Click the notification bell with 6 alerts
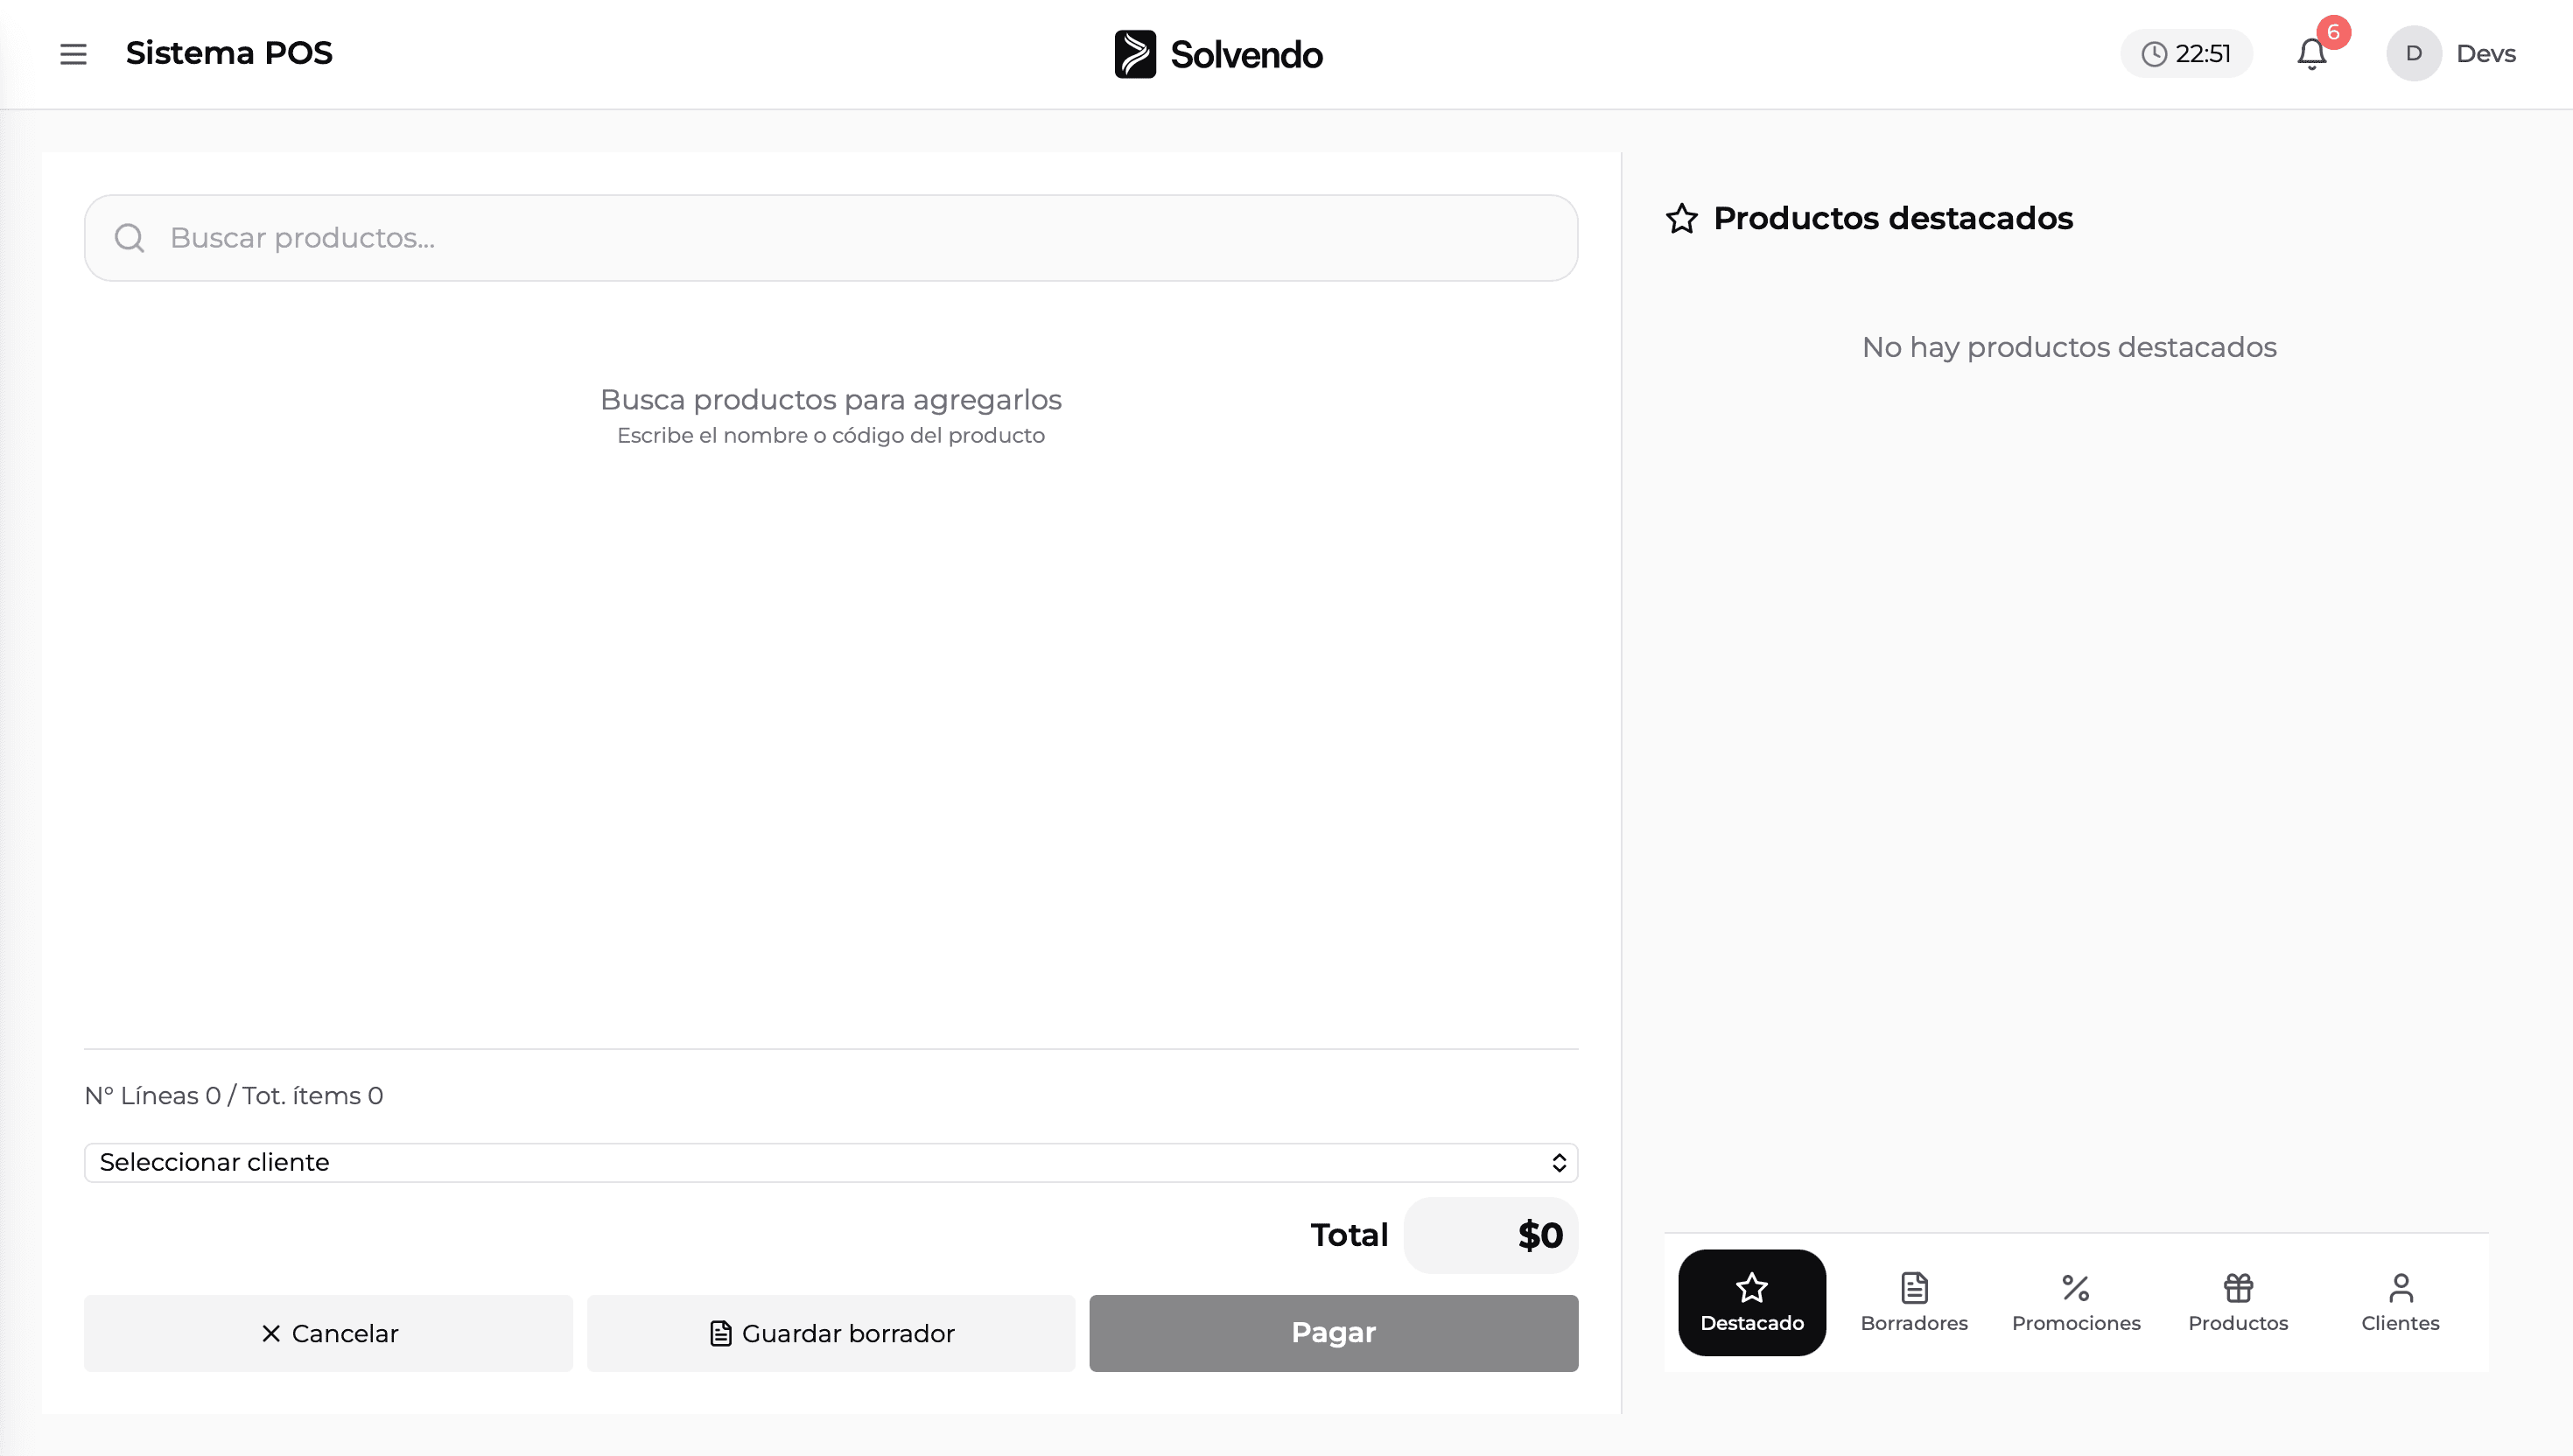The width and height of the screenshot is (2573, 1456). coord(2311,54)
